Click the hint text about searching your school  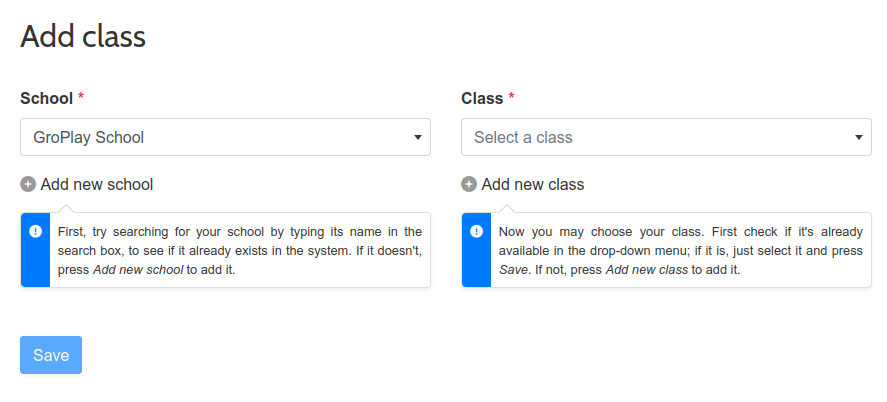coord(240,250)
